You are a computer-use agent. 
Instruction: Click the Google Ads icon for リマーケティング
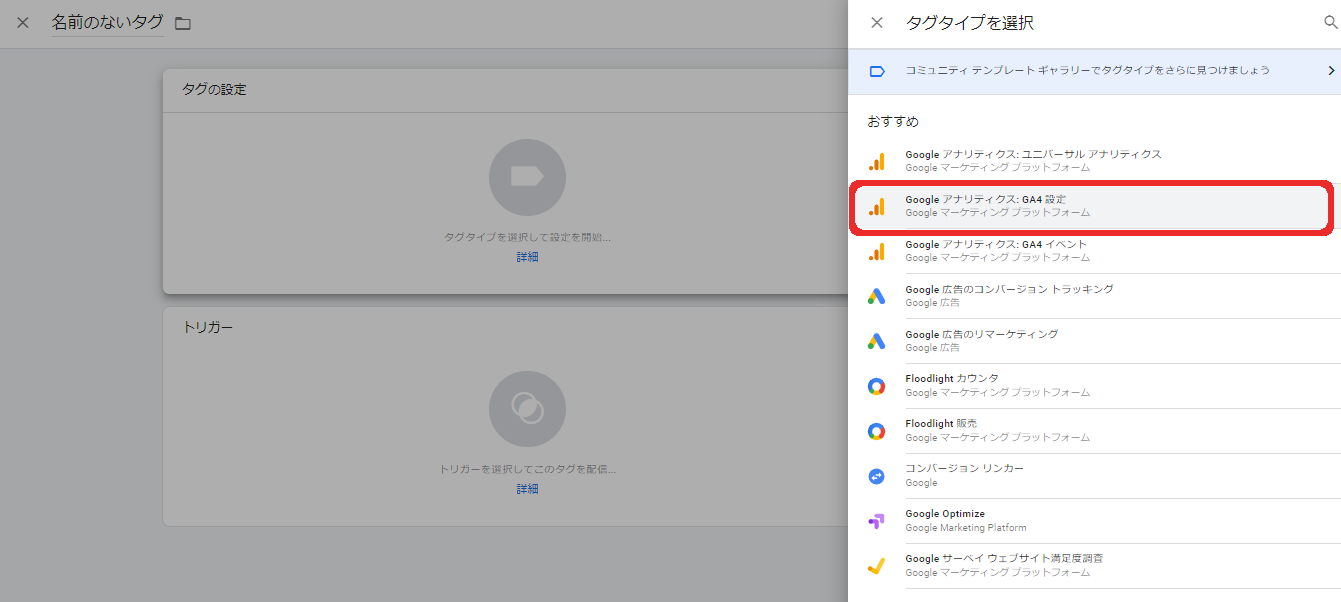pyautogui.click(x=876, y=341)
